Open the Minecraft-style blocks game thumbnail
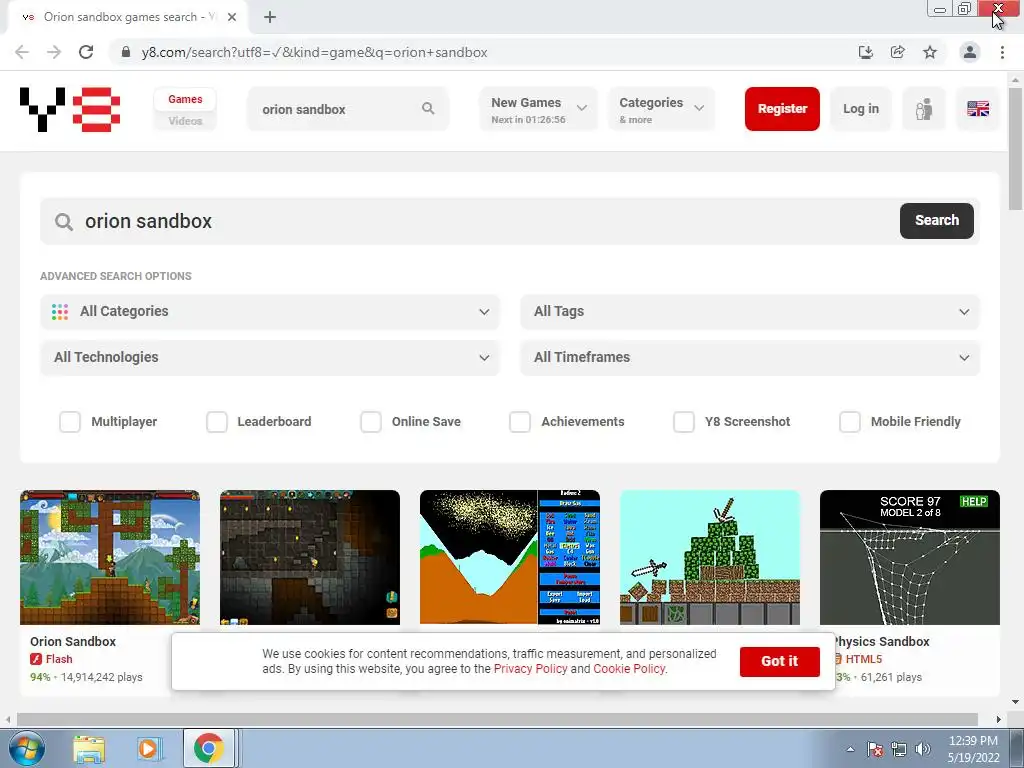This screenshot has height=768, width=1024. click(710, 557)
